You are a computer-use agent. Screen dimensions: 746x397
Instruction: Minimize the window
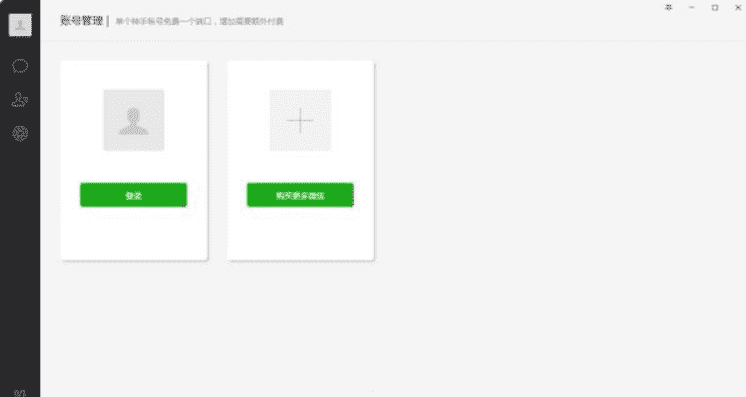[x=692, y=8]
